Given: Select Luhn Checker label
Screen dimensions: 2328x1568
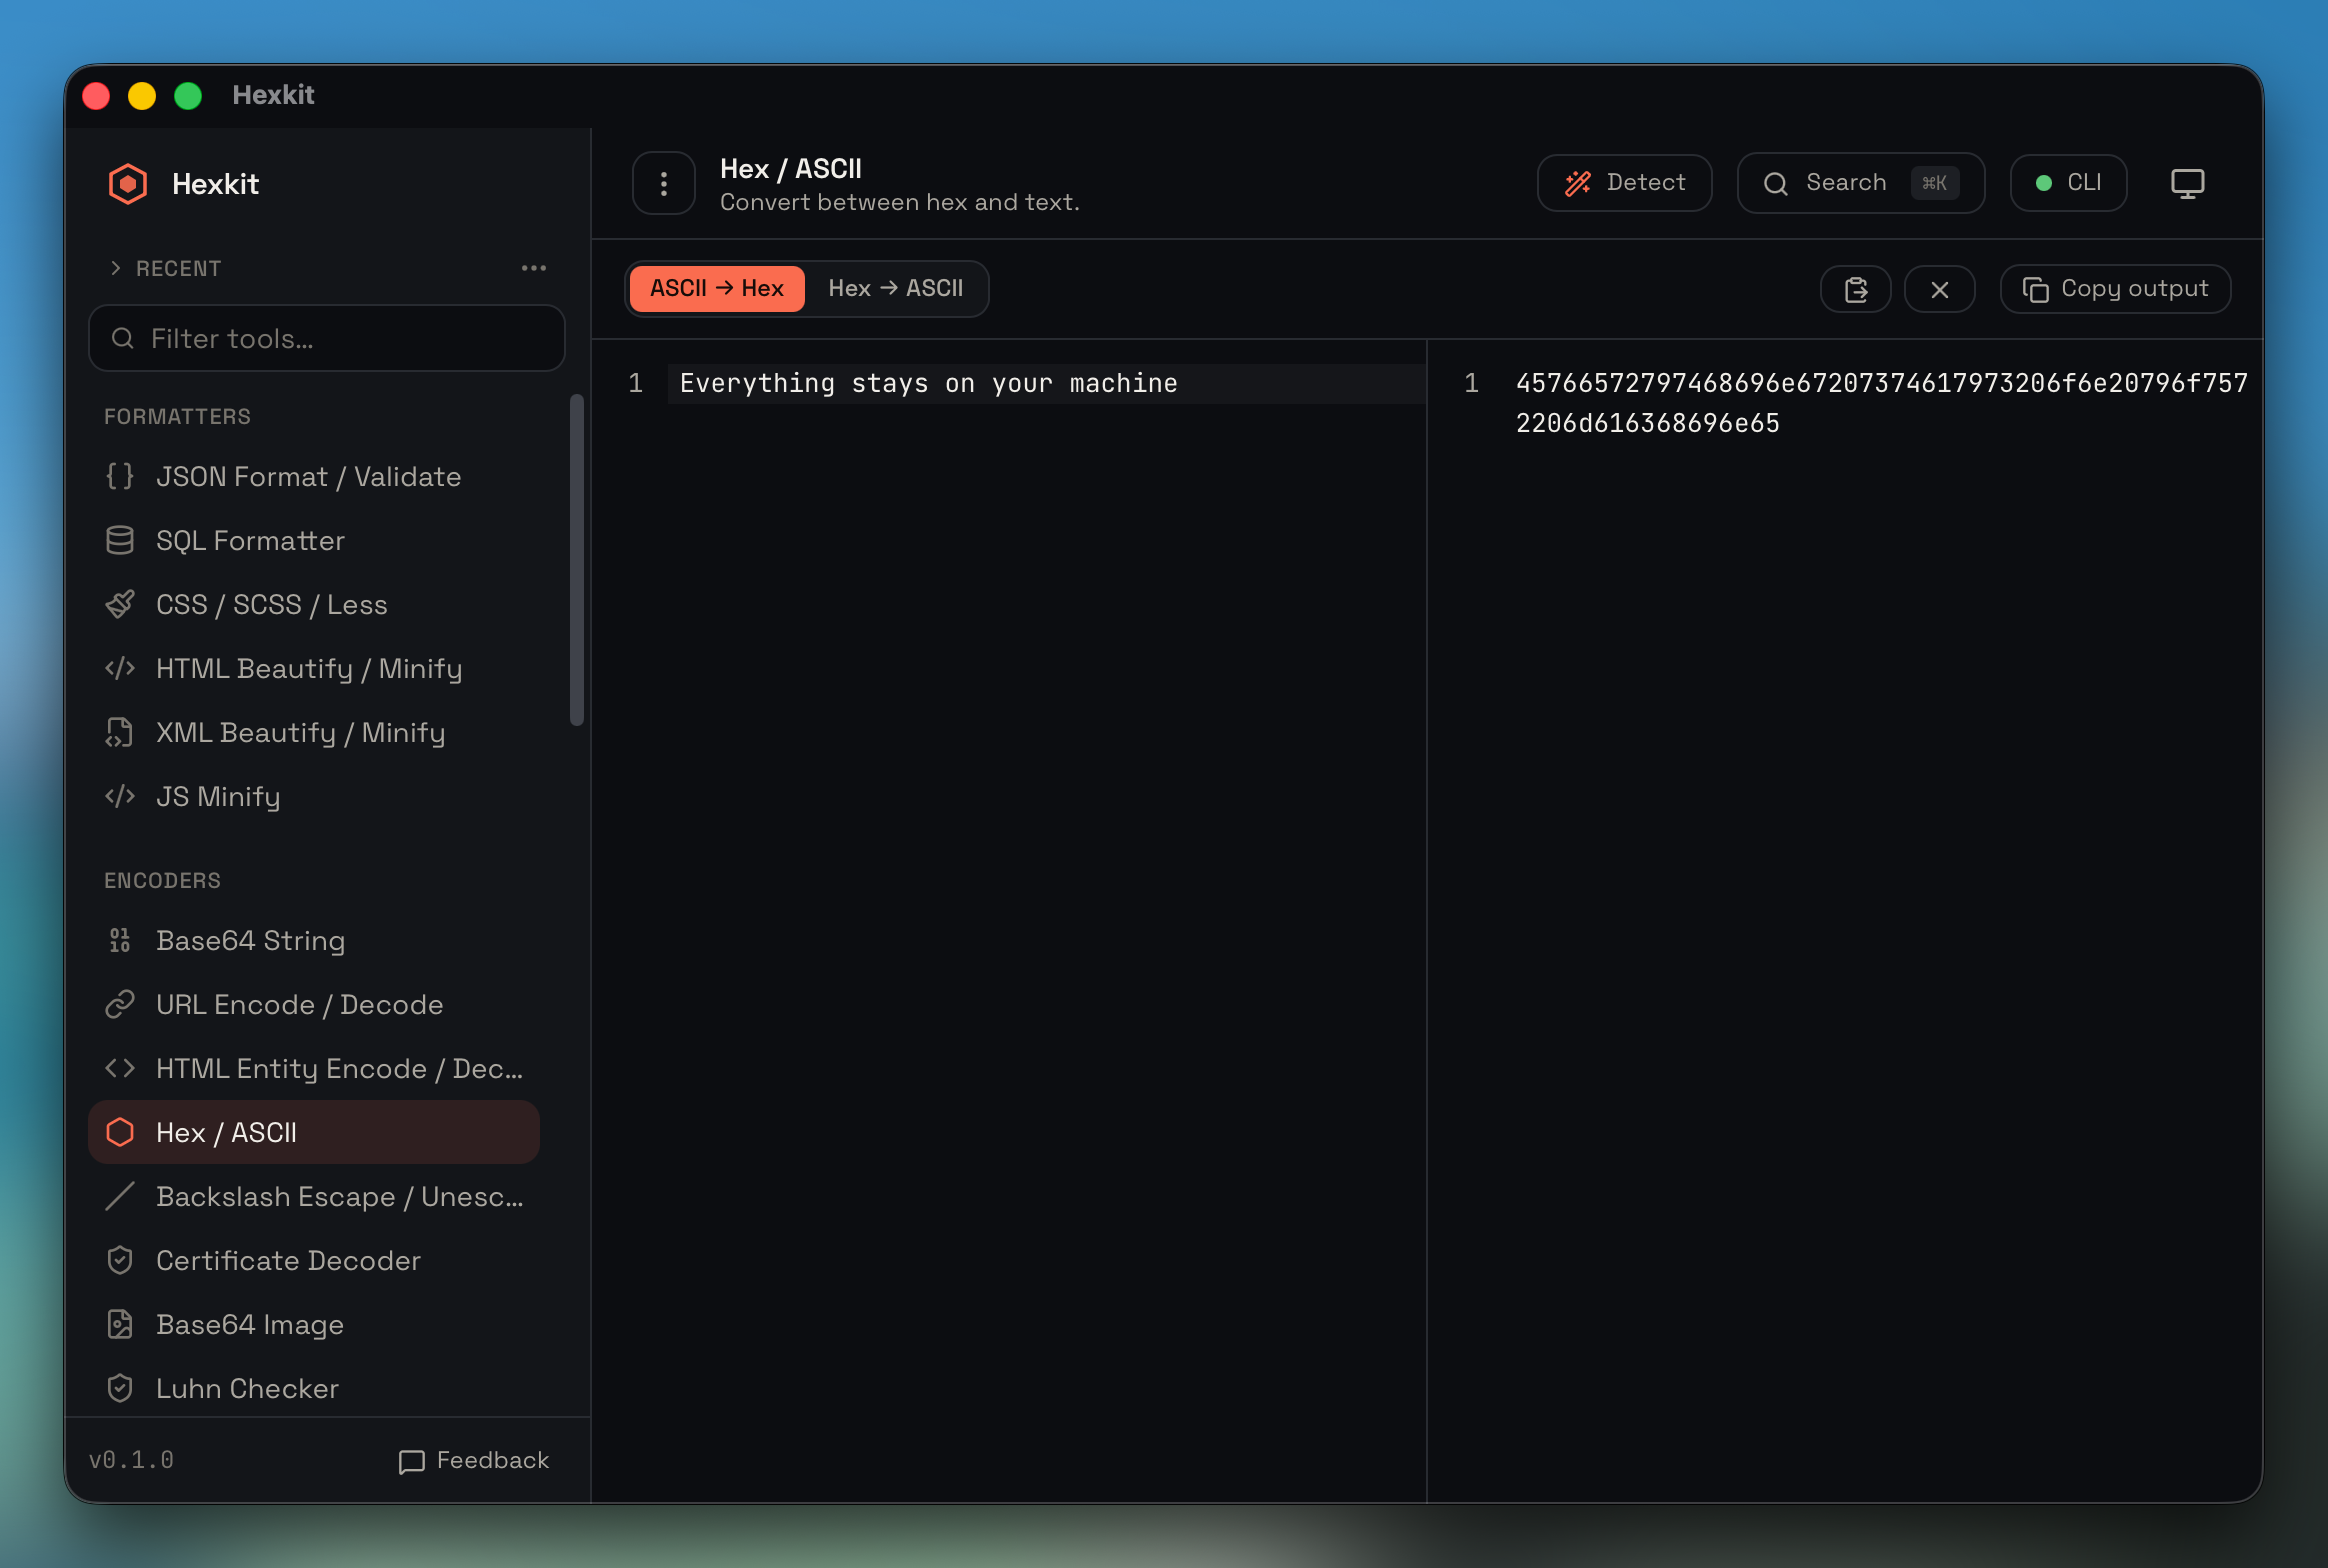Looking at the screenshot, I should tap(248, 1389).
